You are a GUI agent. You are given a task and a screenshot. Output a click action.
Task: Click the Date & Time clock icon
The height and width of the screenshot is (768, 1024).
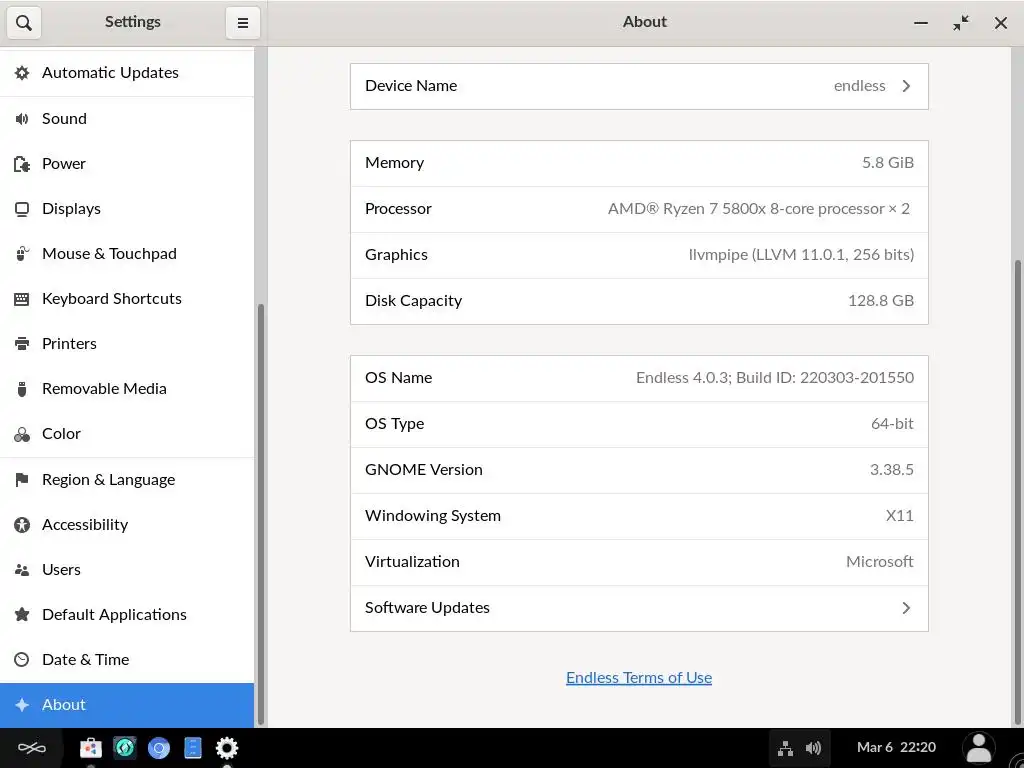22,660
